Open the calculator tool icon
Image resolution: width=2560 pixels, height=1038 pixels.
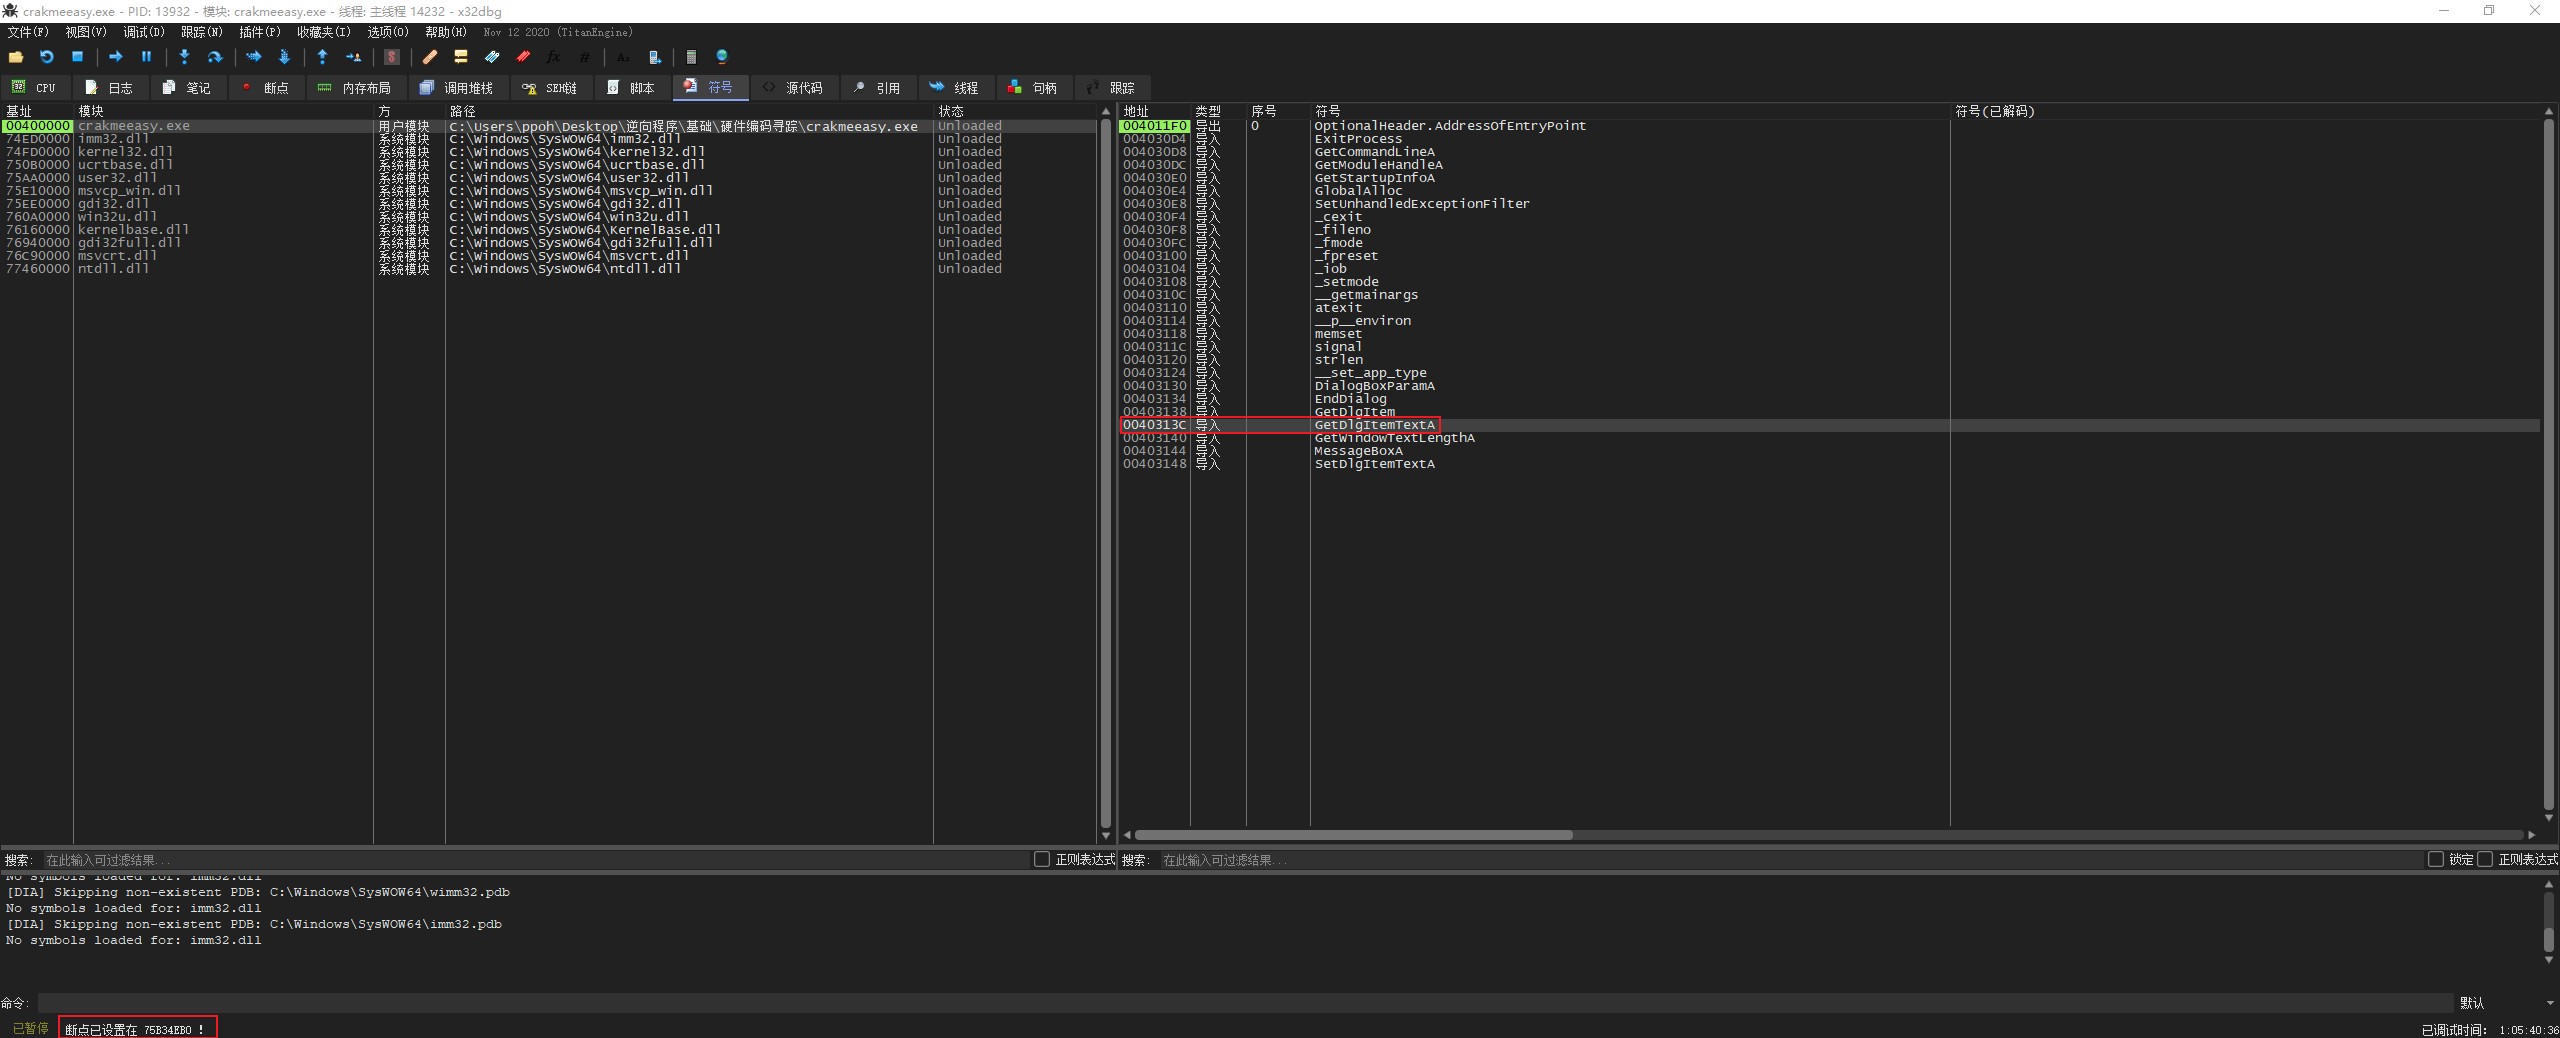pos(691,57)
